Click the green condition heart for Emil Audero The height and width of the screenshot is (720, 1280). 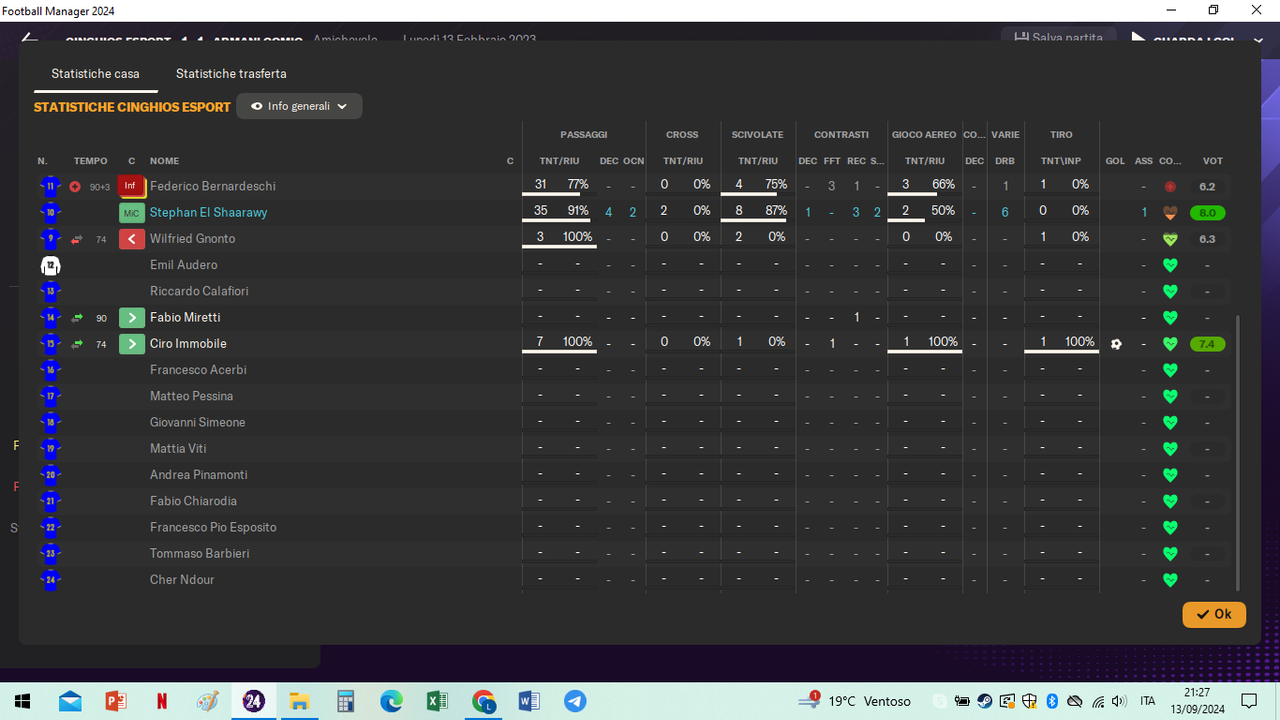pos(1170,265)
